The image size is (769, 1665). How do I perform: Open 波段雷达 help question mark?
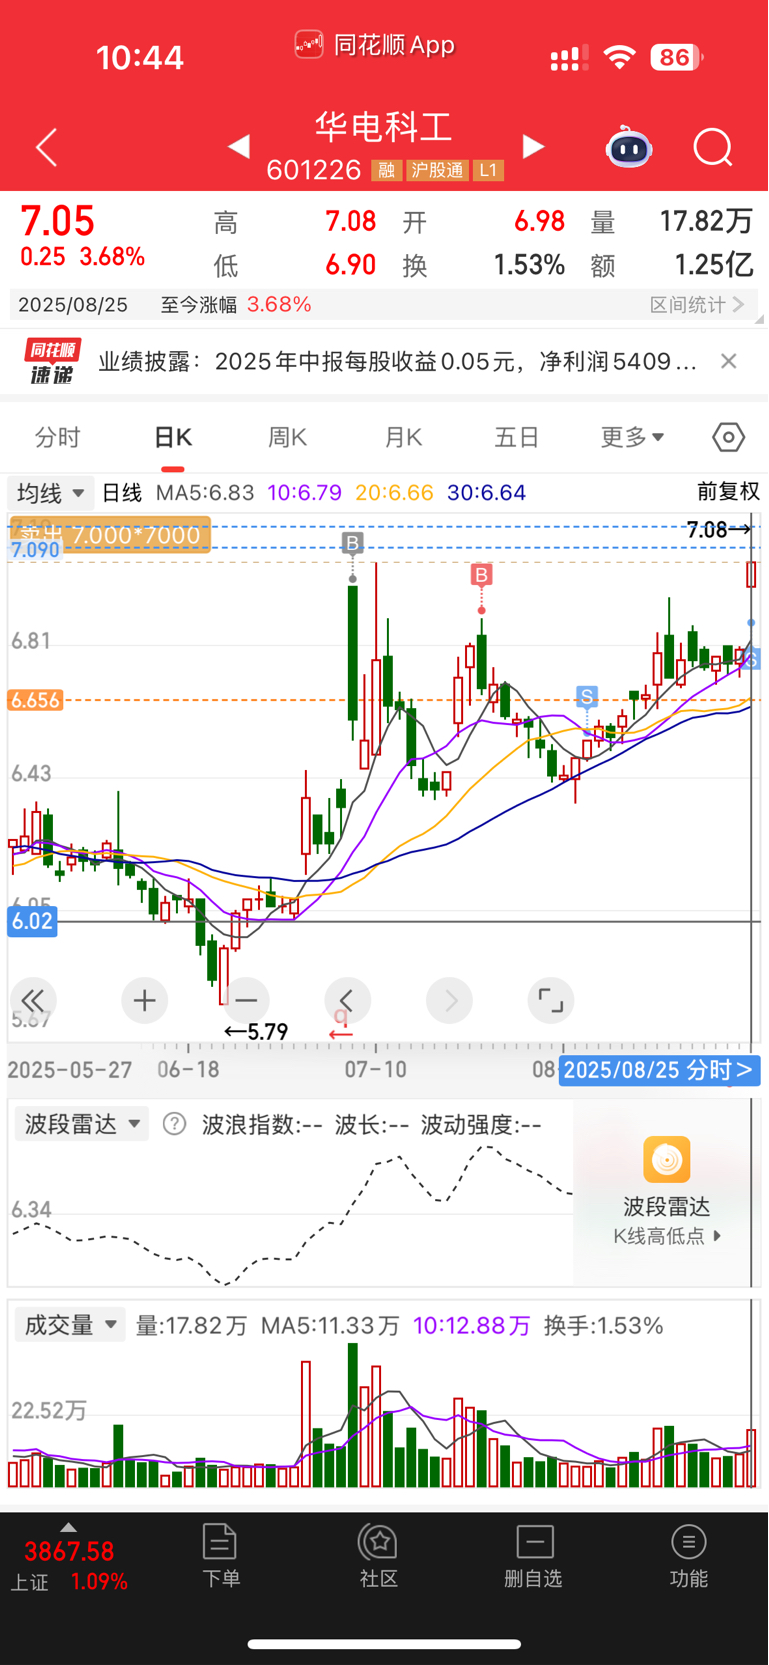click(174, 1124)
